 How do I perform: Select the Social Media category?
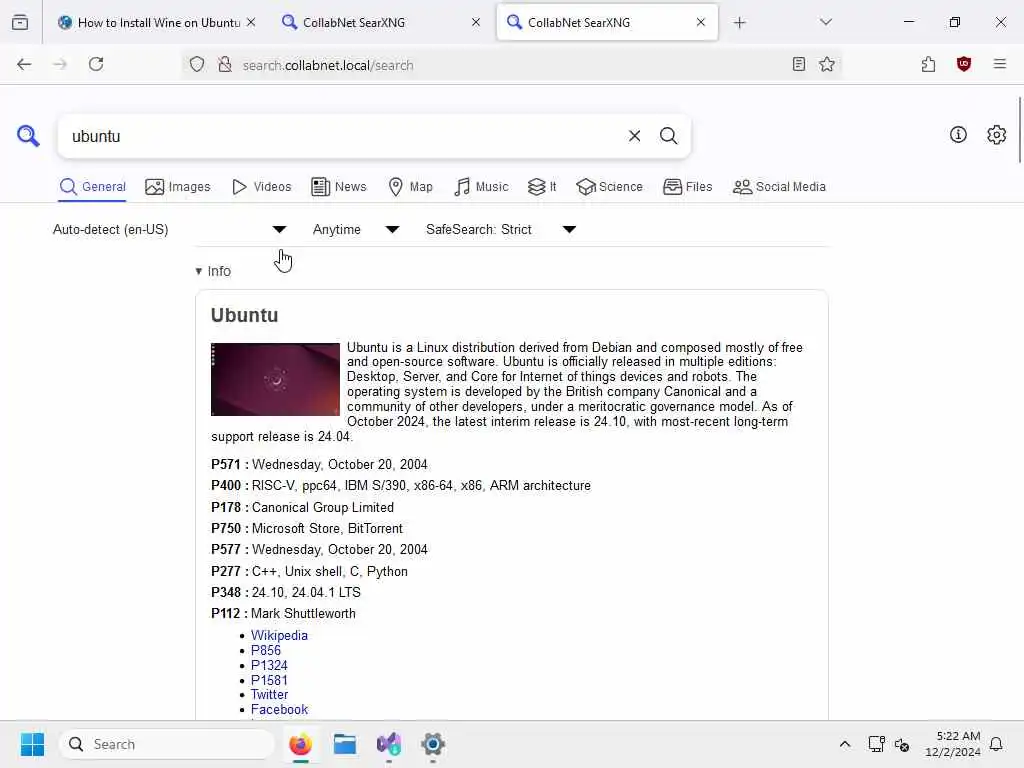pyautogui.click(x=779, y=187)
